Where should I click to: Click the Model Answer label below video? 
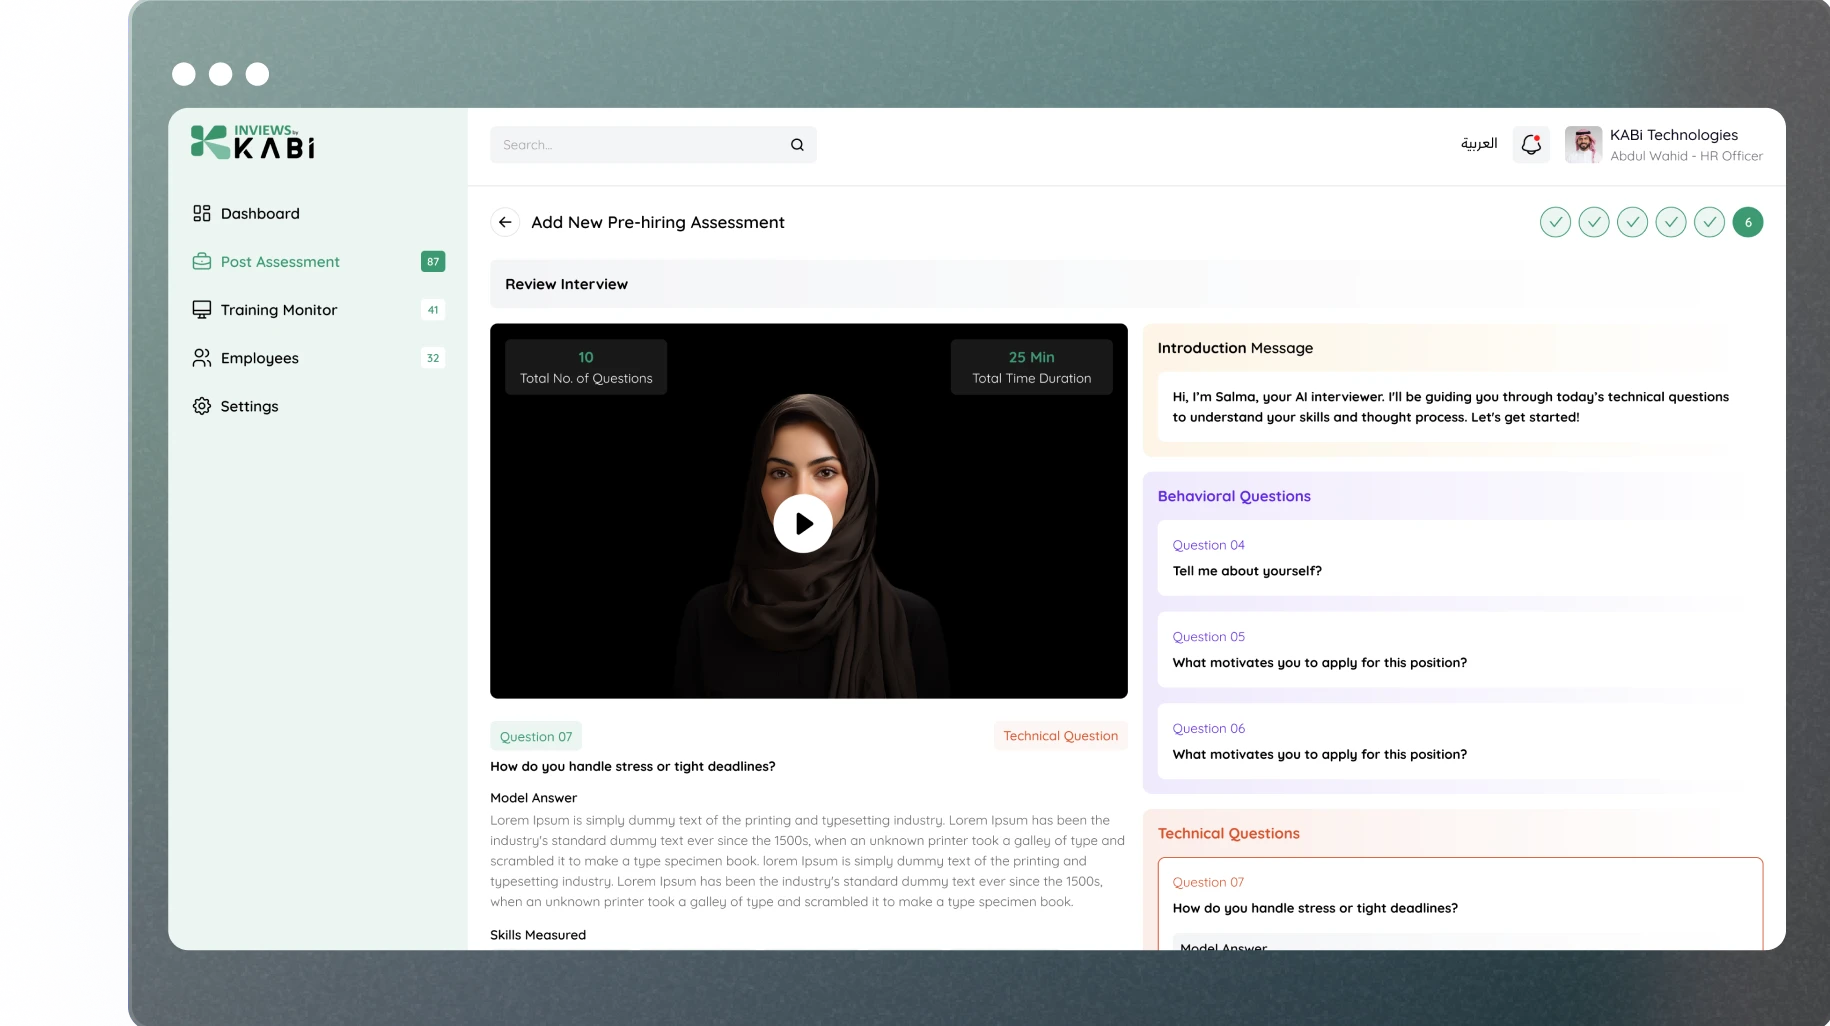[533, 797]
